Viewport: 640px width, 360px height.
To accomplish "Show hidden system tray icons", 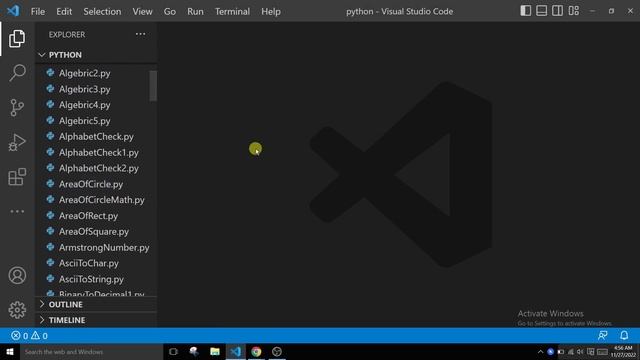I will [540, 352].
